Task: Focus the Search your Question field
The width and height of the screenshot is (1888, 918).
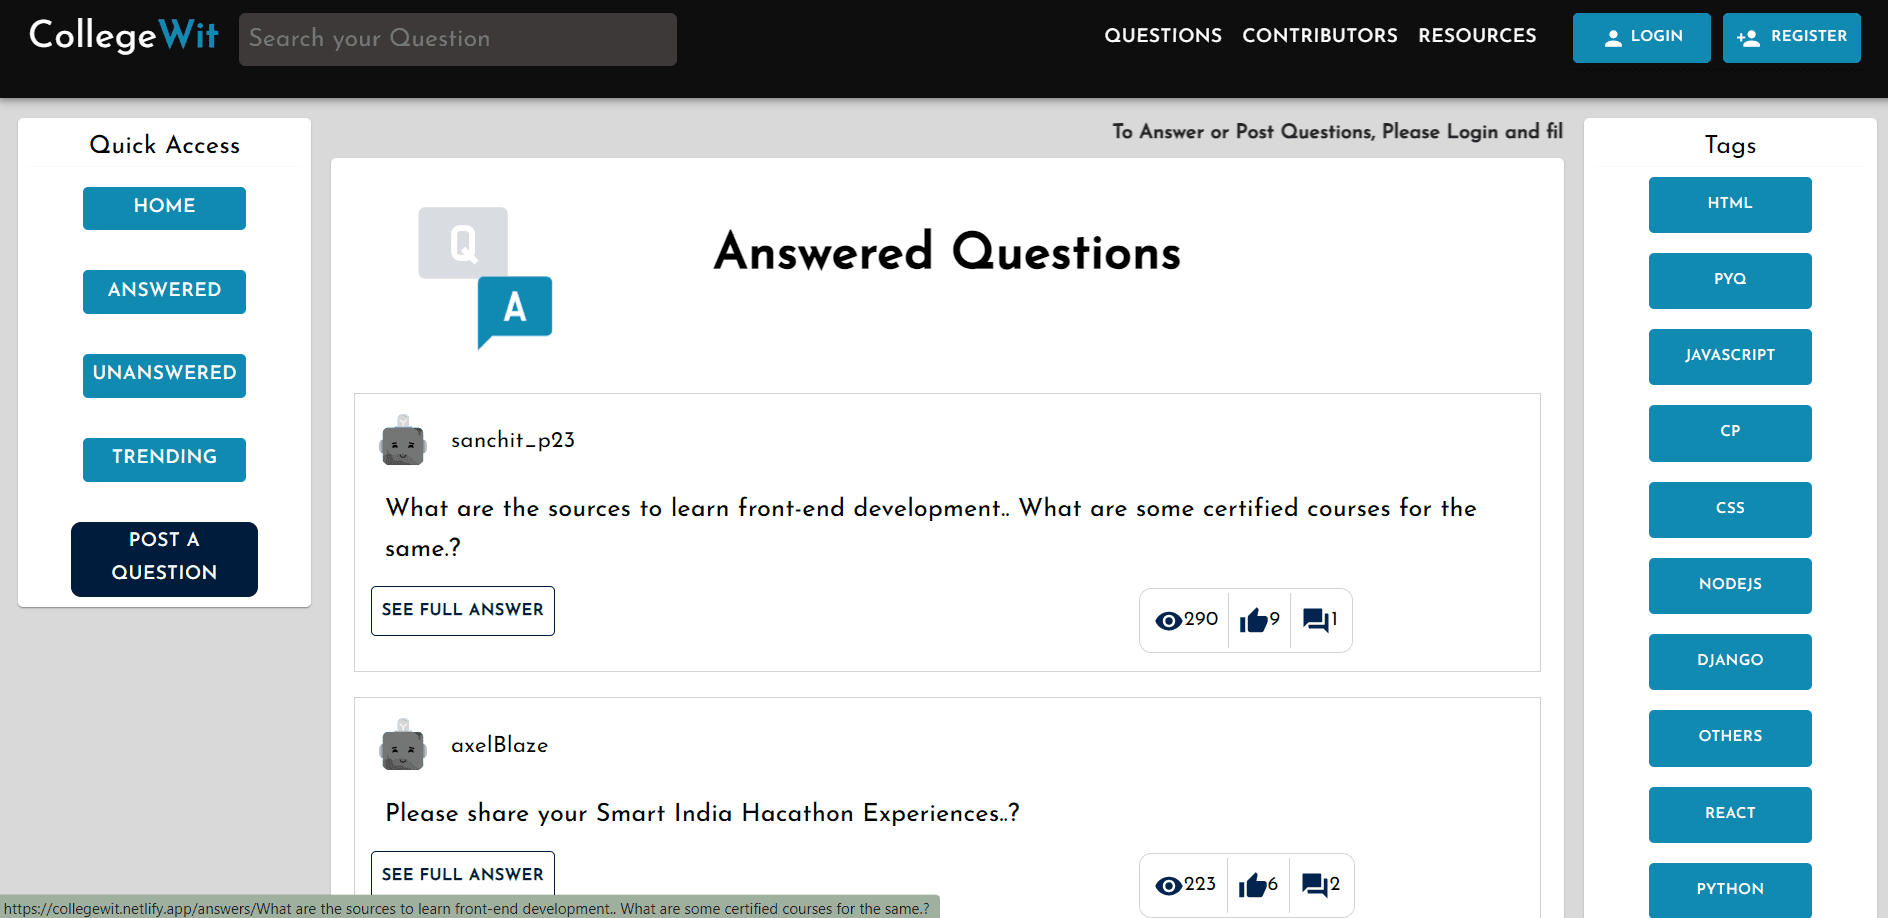Action: pos(458,39)
